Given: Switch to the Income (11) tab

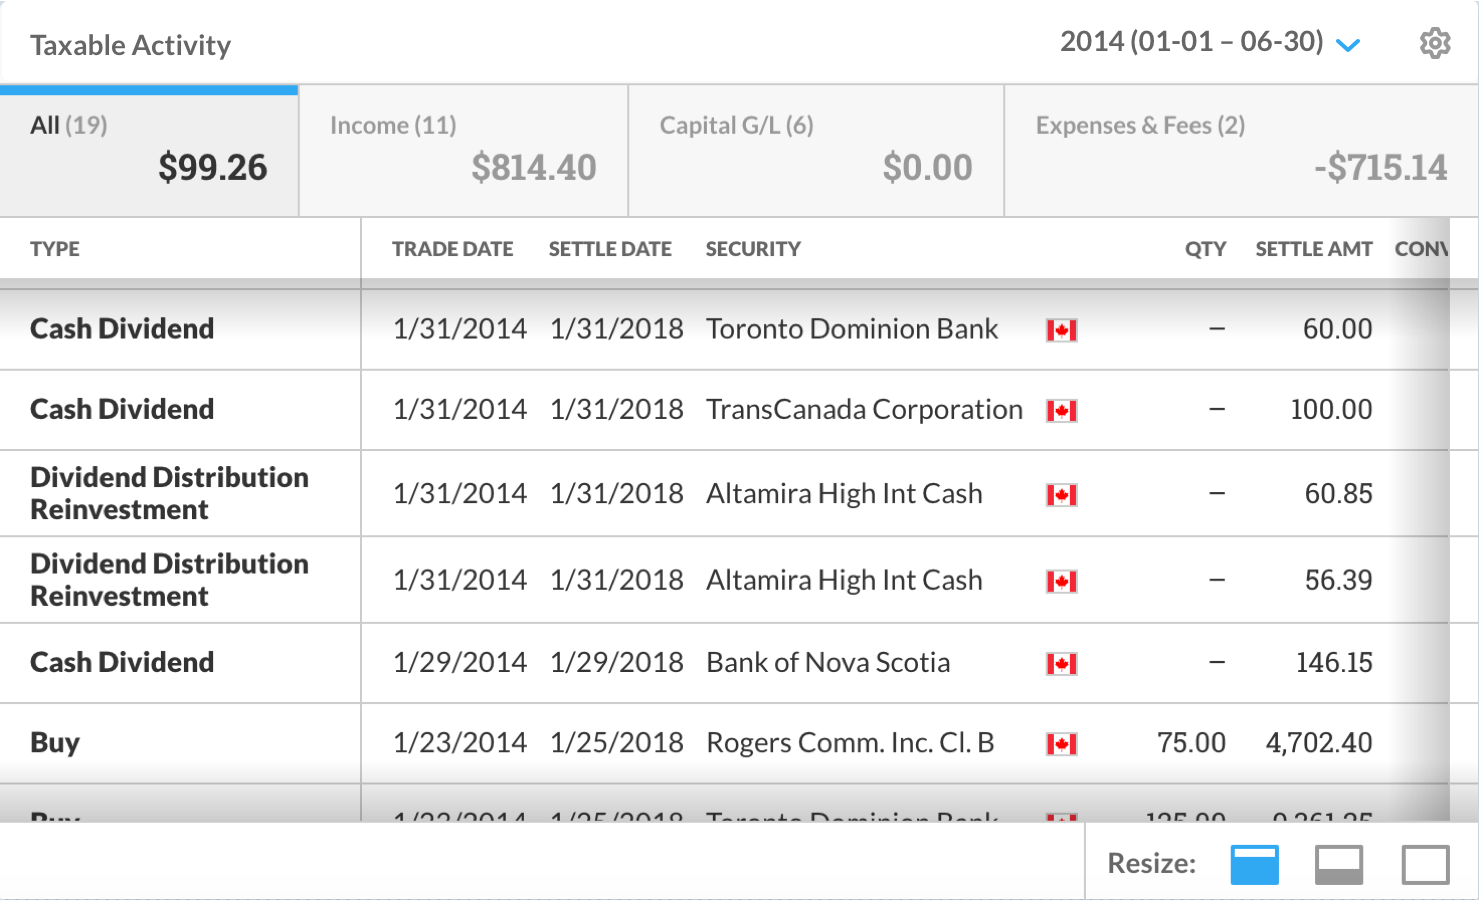Looking at the screenshot, I should 463,150.
